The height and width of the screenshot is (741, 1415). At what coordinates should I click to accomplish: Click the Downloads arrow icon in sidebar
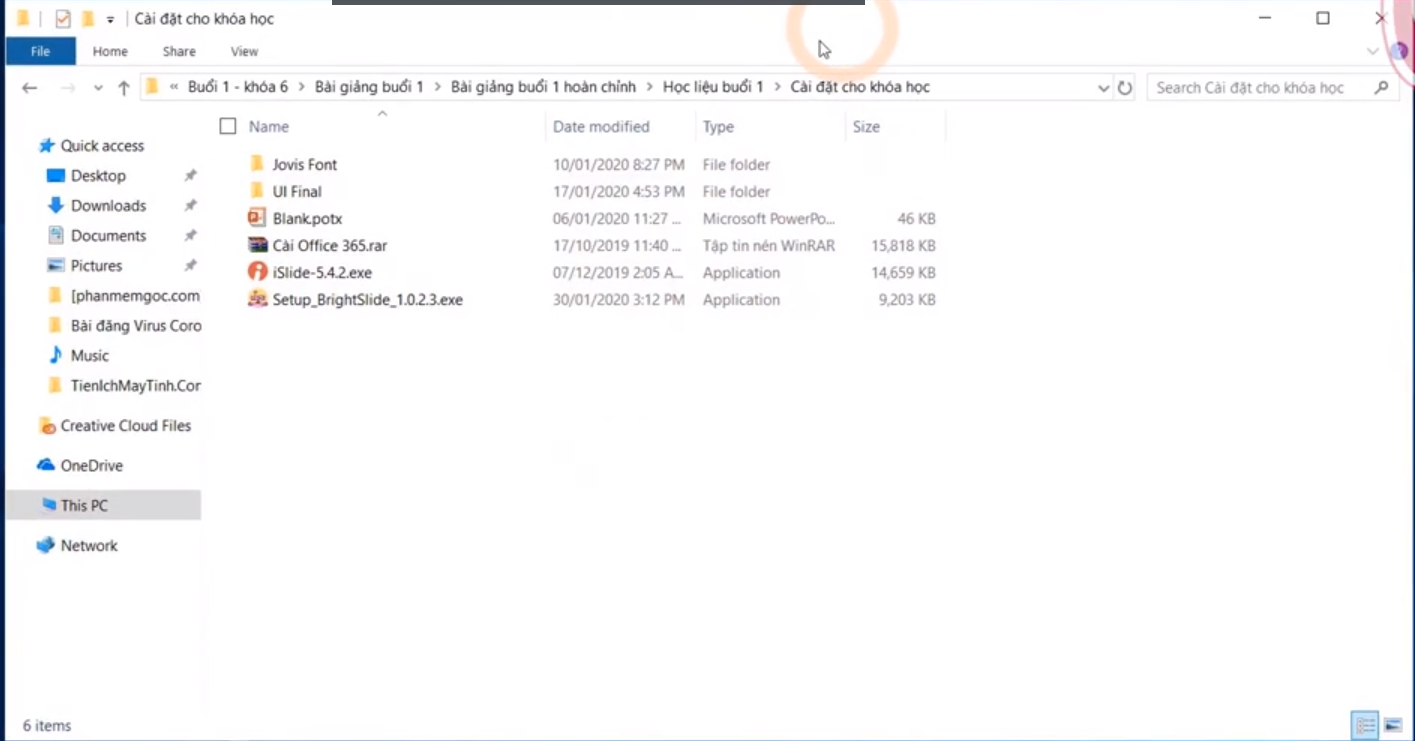tap(56, 206)
